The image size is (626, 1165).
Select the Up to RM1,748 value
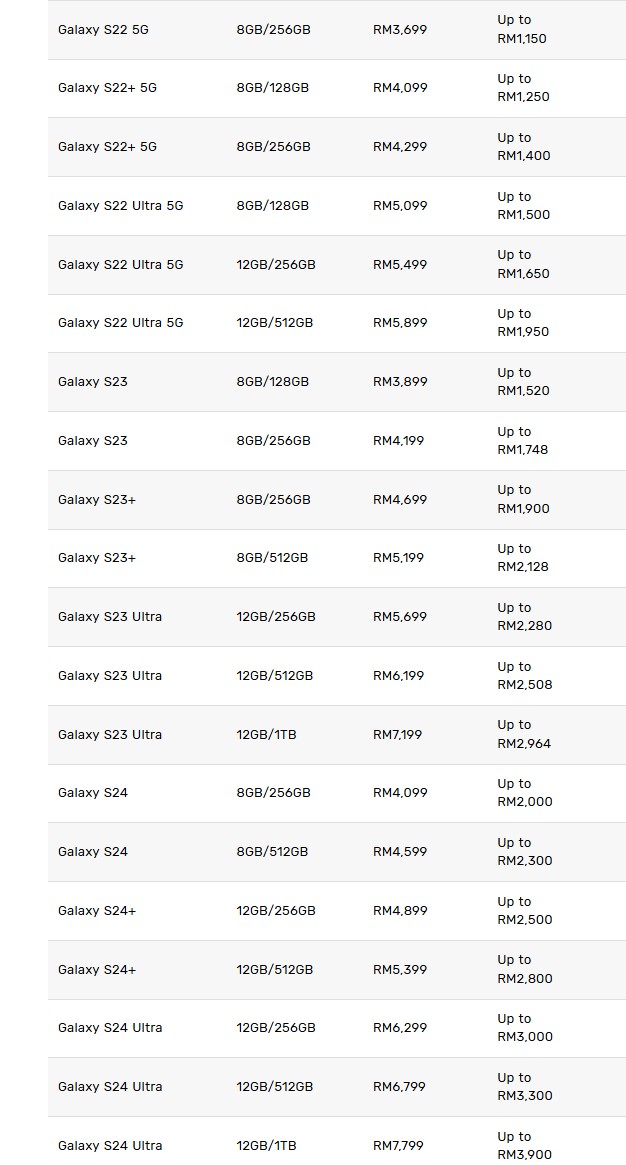click(523, 440)
